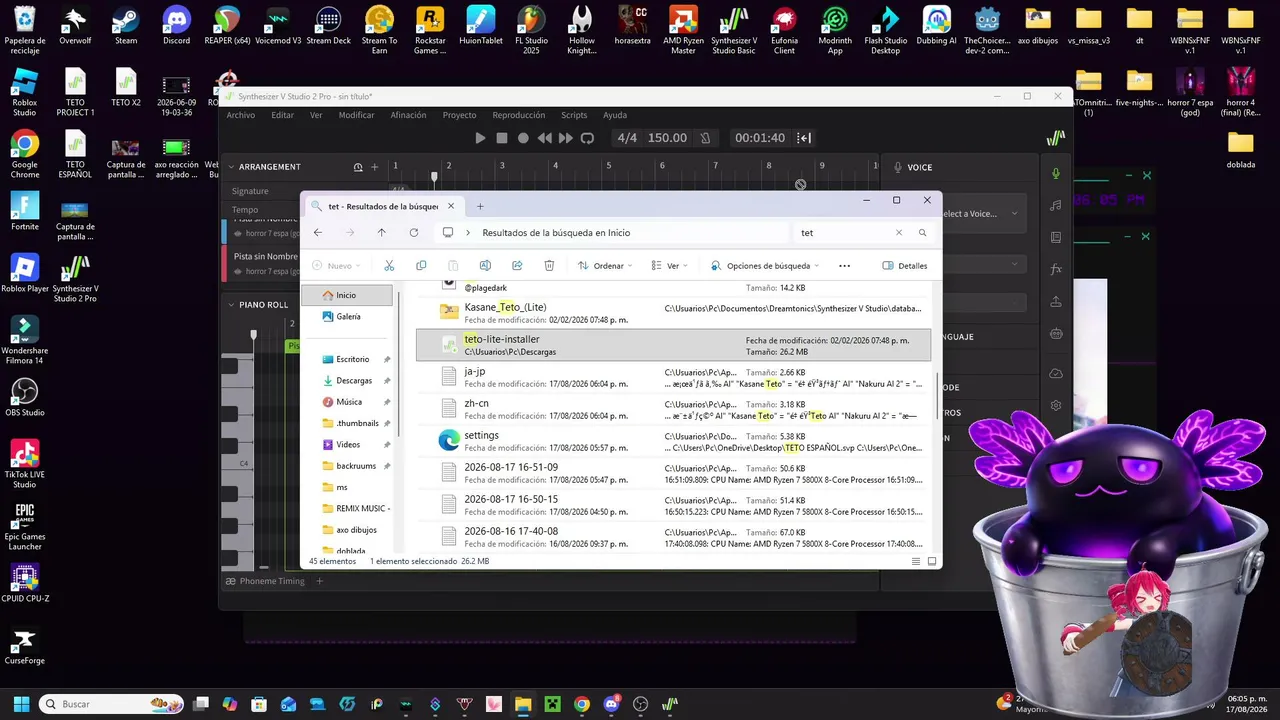
Task: Open the Afinación menu in Synthesizer V
Action: click(408, 115)
